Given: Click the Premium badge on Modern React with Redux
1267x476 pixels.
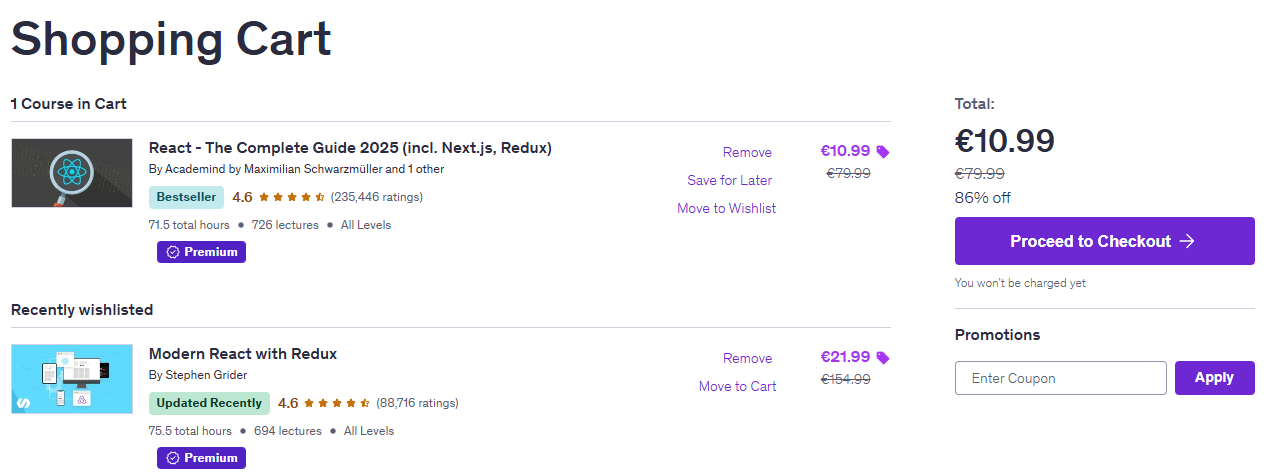Looking at the screenshot, I should tap(201, 458).
